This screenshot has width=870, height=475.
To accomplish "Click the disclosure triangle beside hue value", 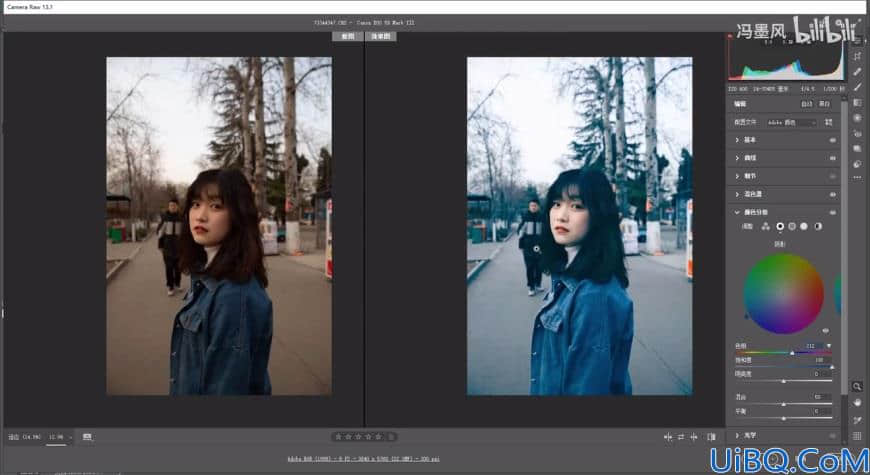I will coord(829,346).
